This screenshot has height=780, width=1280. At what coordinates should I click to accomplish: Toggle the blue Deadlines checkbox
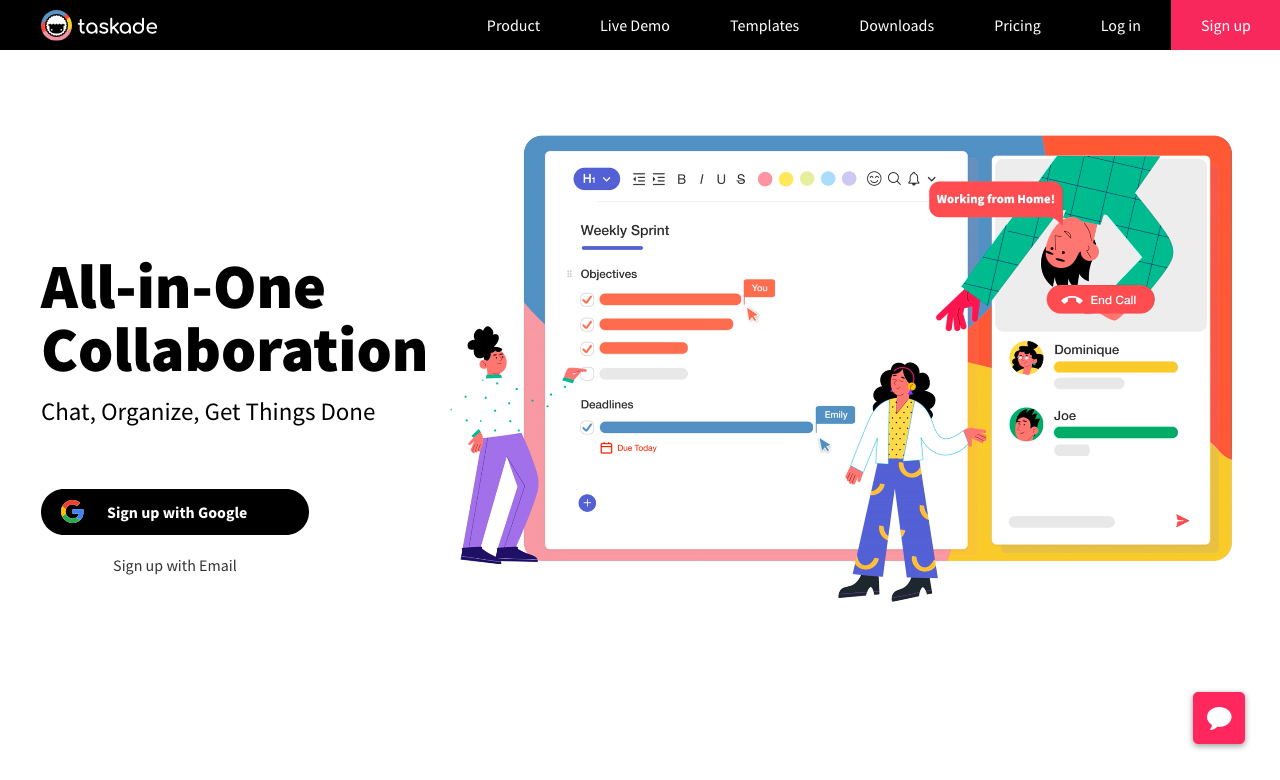pos(587,427)
